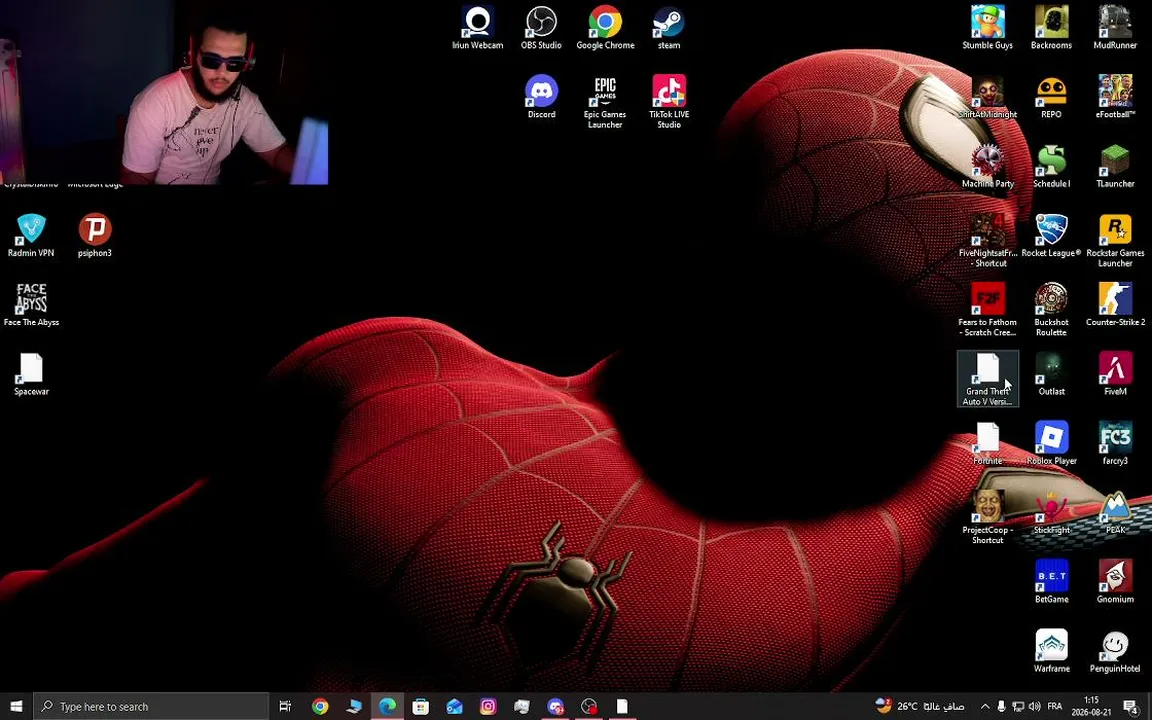This screenshot has height=720, width=1152.
Task: Launch OBS Studio from the desktop
Action: pos(541,28)
